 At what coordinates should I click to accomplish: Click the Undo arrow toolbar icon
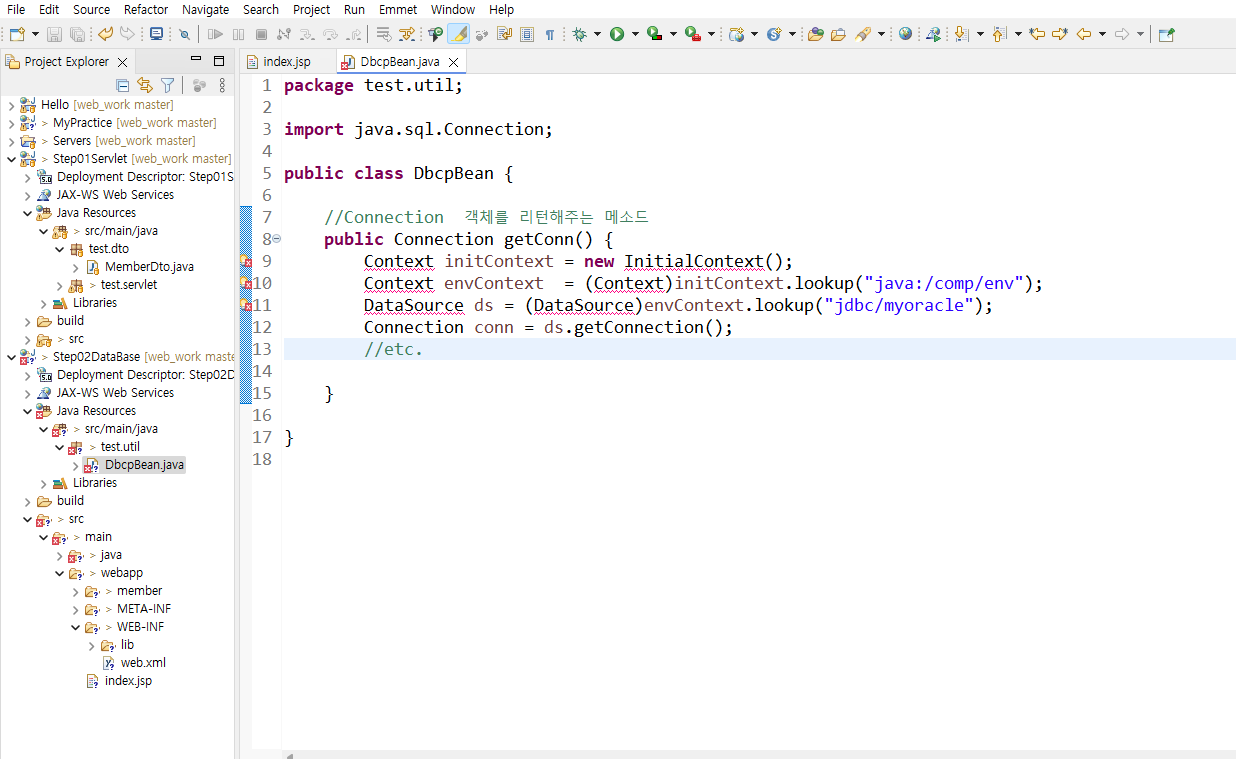point(105,34)
